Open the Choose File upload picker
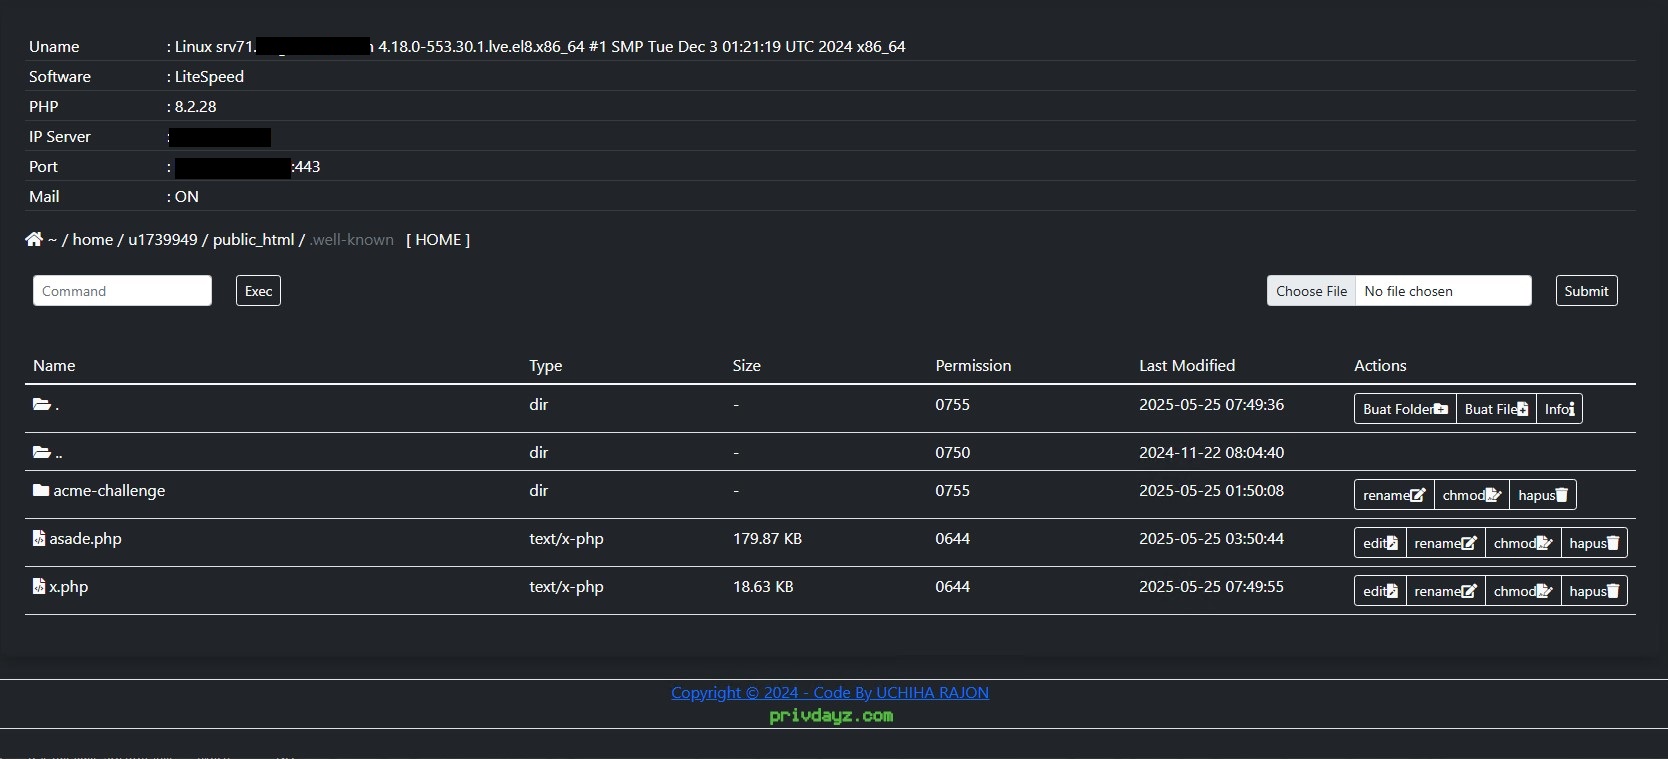The width and height of the screenshot is (1668, 759). coord(1311,291)
